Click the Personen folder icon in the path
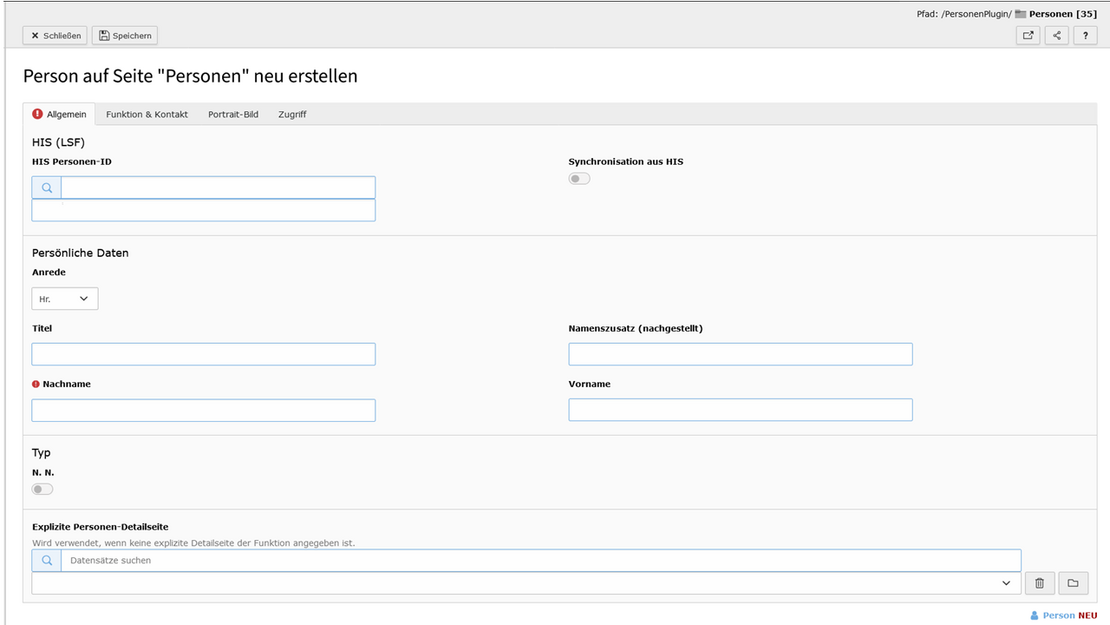 pyautogui.click(x=1020, y=14)
